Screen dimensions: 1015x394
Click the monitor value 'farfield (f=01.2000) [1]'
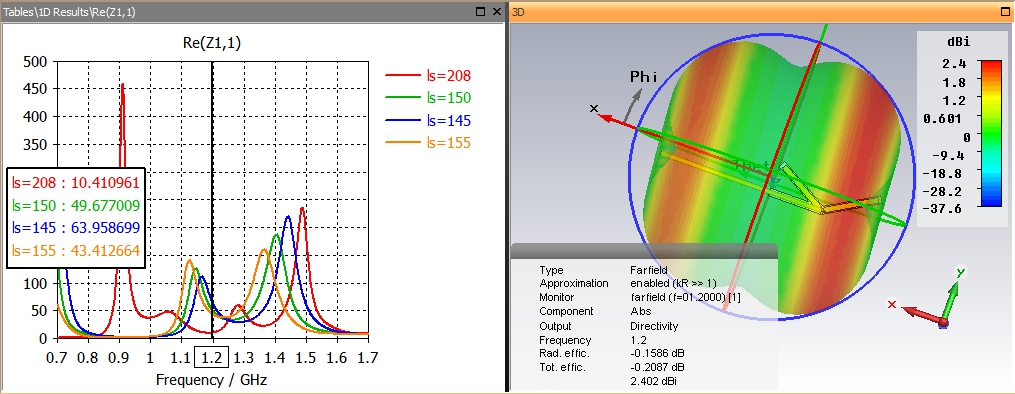point(685,298)
